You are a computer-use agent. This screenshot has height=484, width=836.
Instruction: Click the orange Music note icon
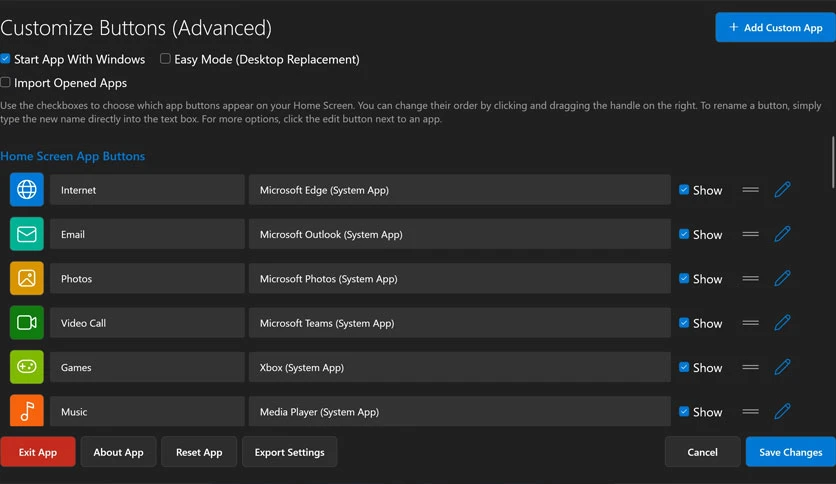27,410
